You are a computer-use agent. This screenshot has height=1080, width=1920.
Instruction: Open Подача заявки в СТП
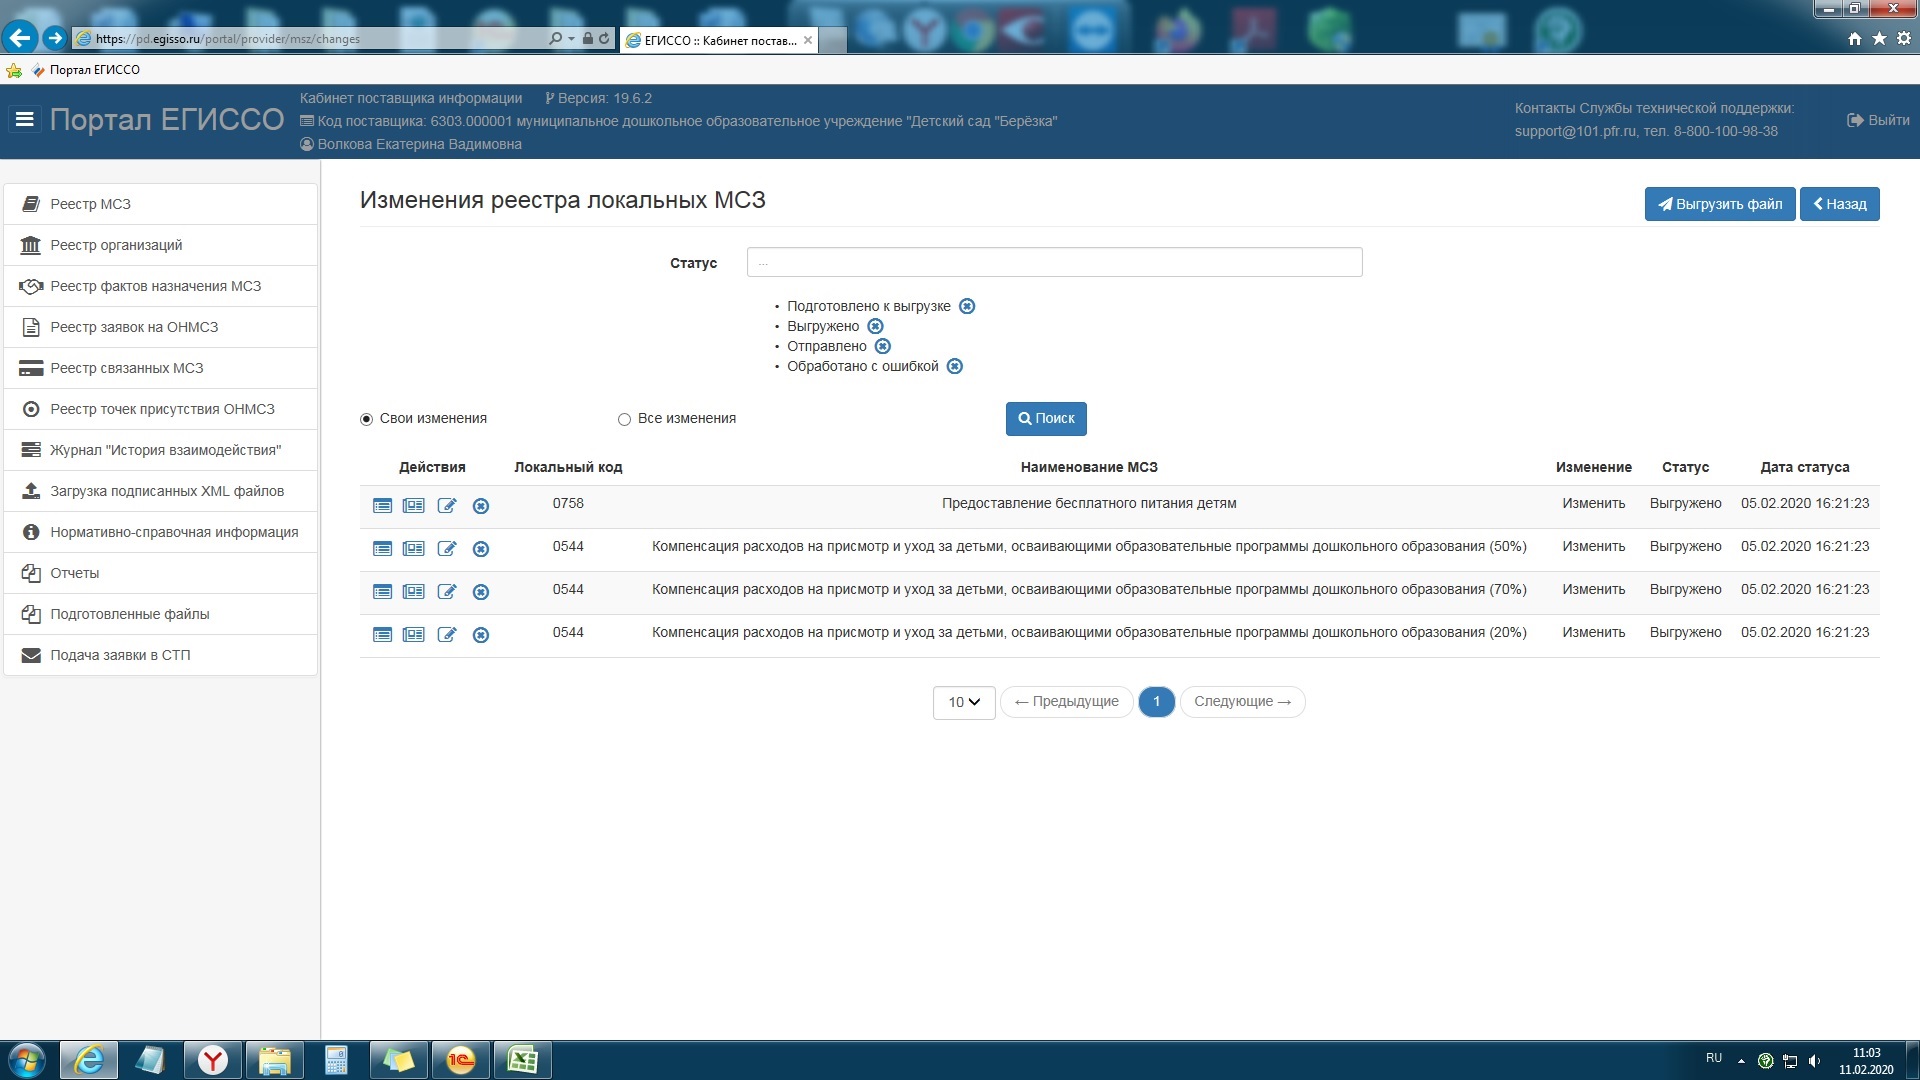pyautogui.click(x=161, y=655)
